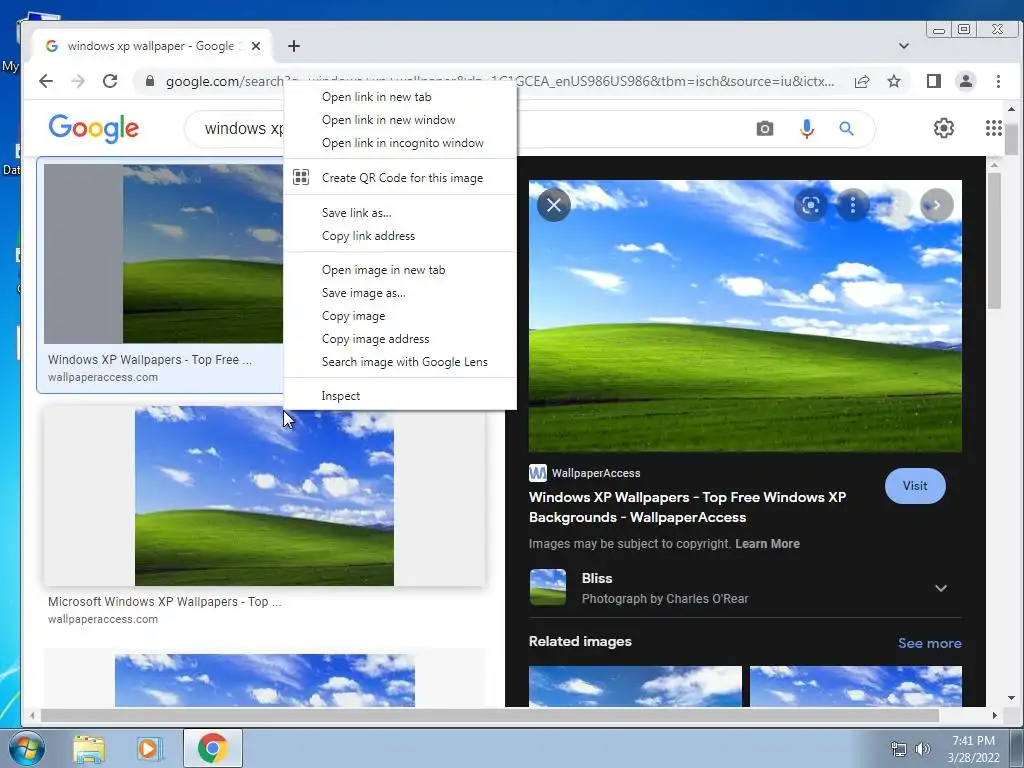Image resolution: width=1024 pixels, height=768 pixels.
Task: Open a new tab with plus button
Action: [x=294, y=46]
